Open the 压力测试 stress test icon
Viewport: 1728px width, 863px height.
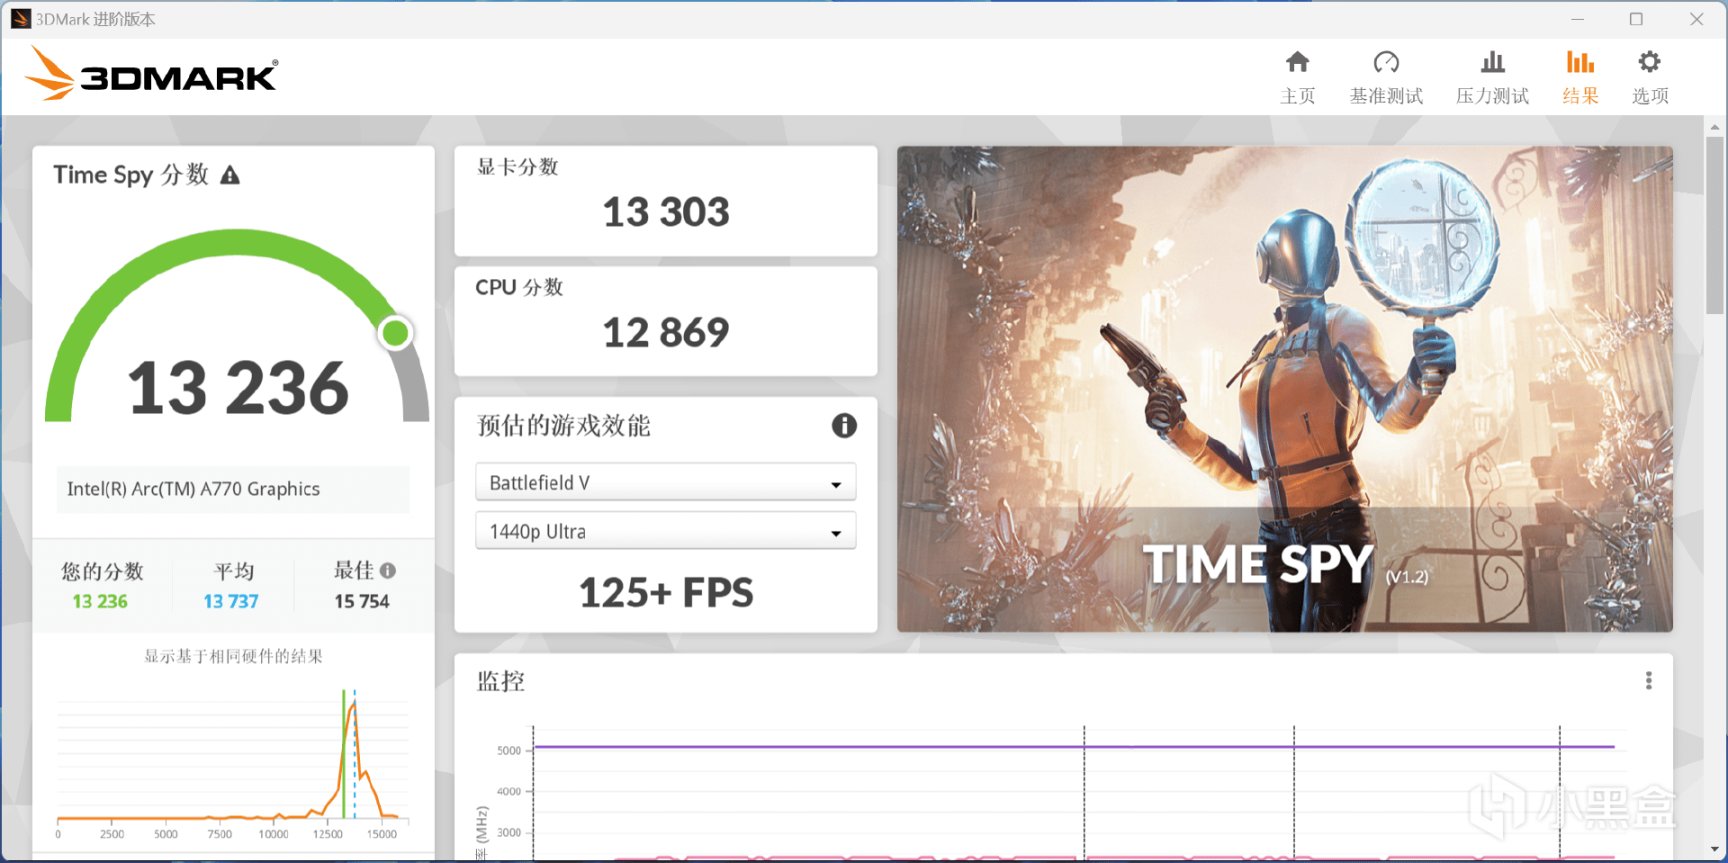1492,62
